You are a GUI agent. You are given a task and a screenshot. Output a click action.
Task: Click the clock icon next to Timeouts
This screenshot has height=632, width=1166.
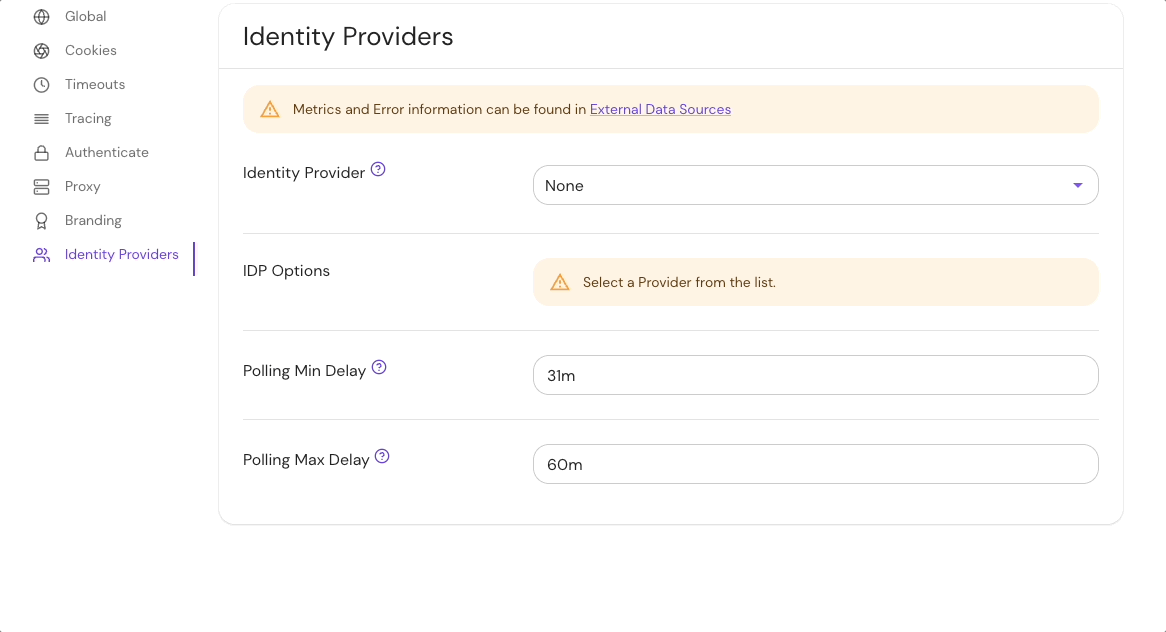coord(41,84)
